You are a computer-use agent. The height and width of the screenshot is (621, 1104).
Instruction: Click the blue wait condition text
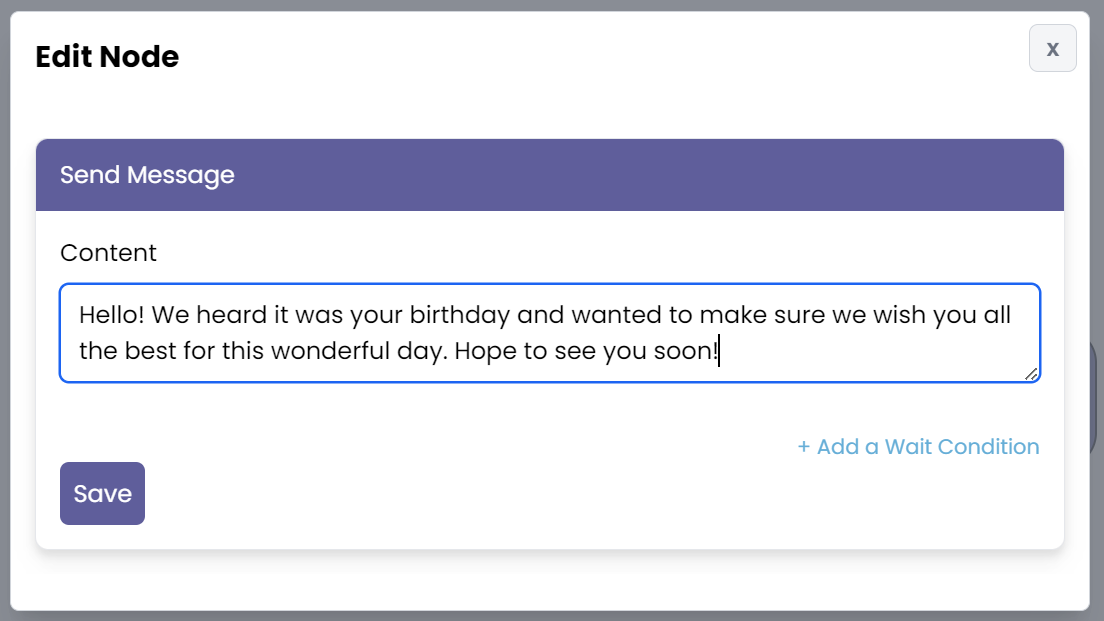(x=917, y=447)
